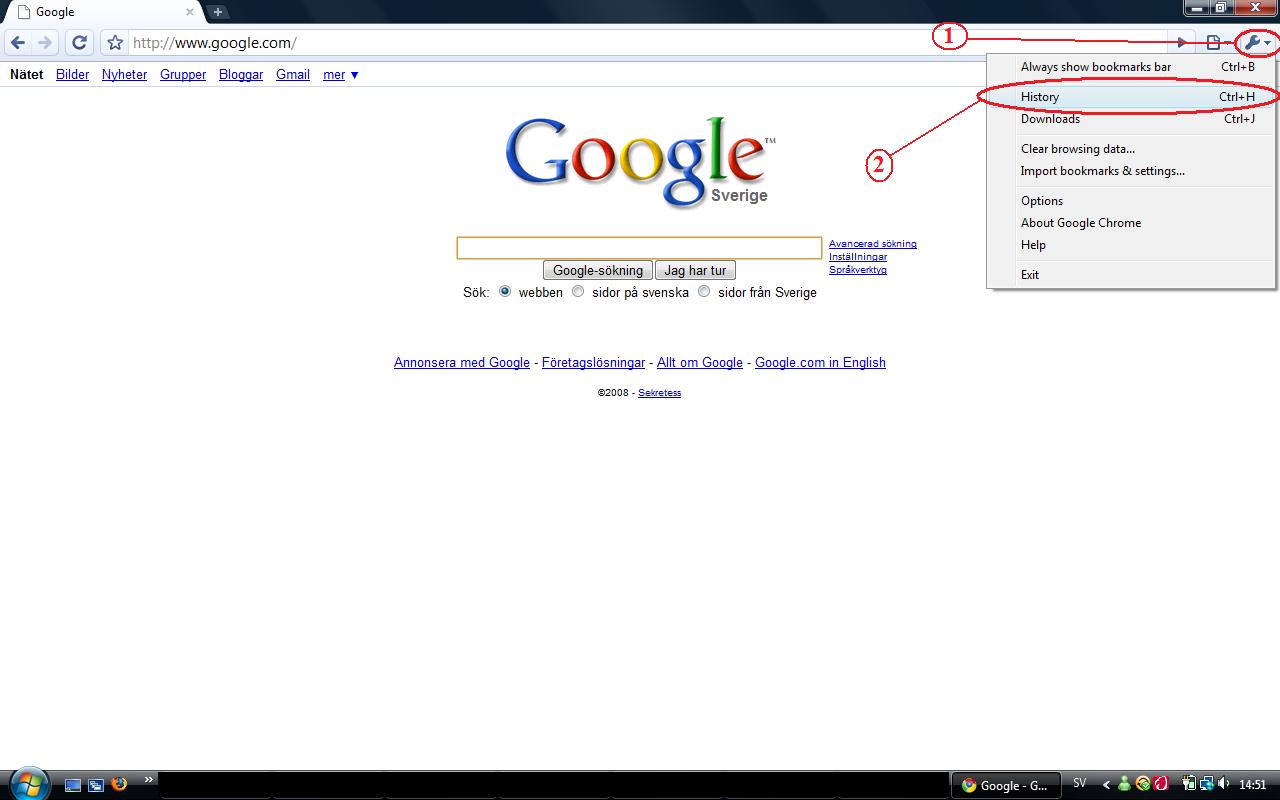Close the Google tab

(190, 12)
